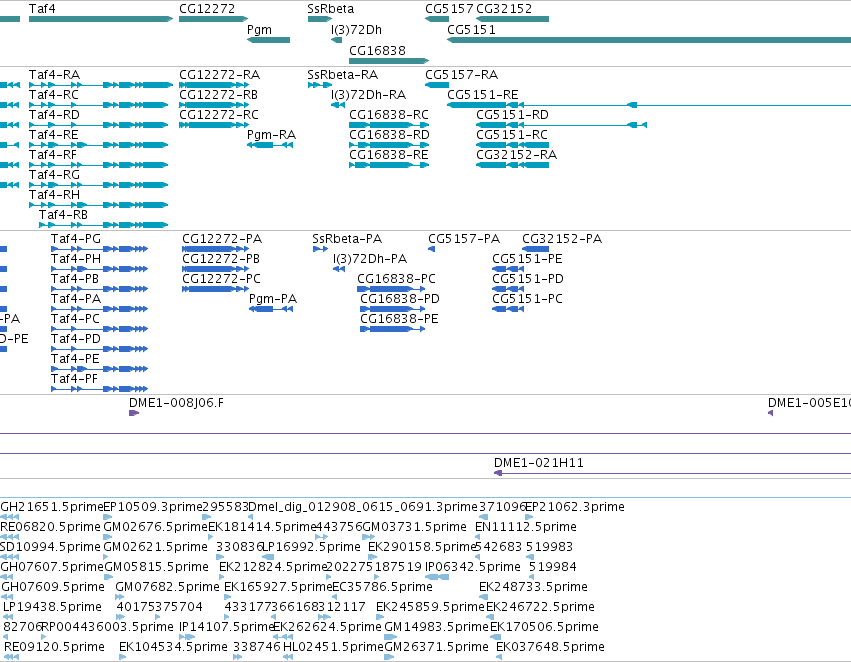
Task: Select transcript Taf4-RH
Action: coord(99,205)
